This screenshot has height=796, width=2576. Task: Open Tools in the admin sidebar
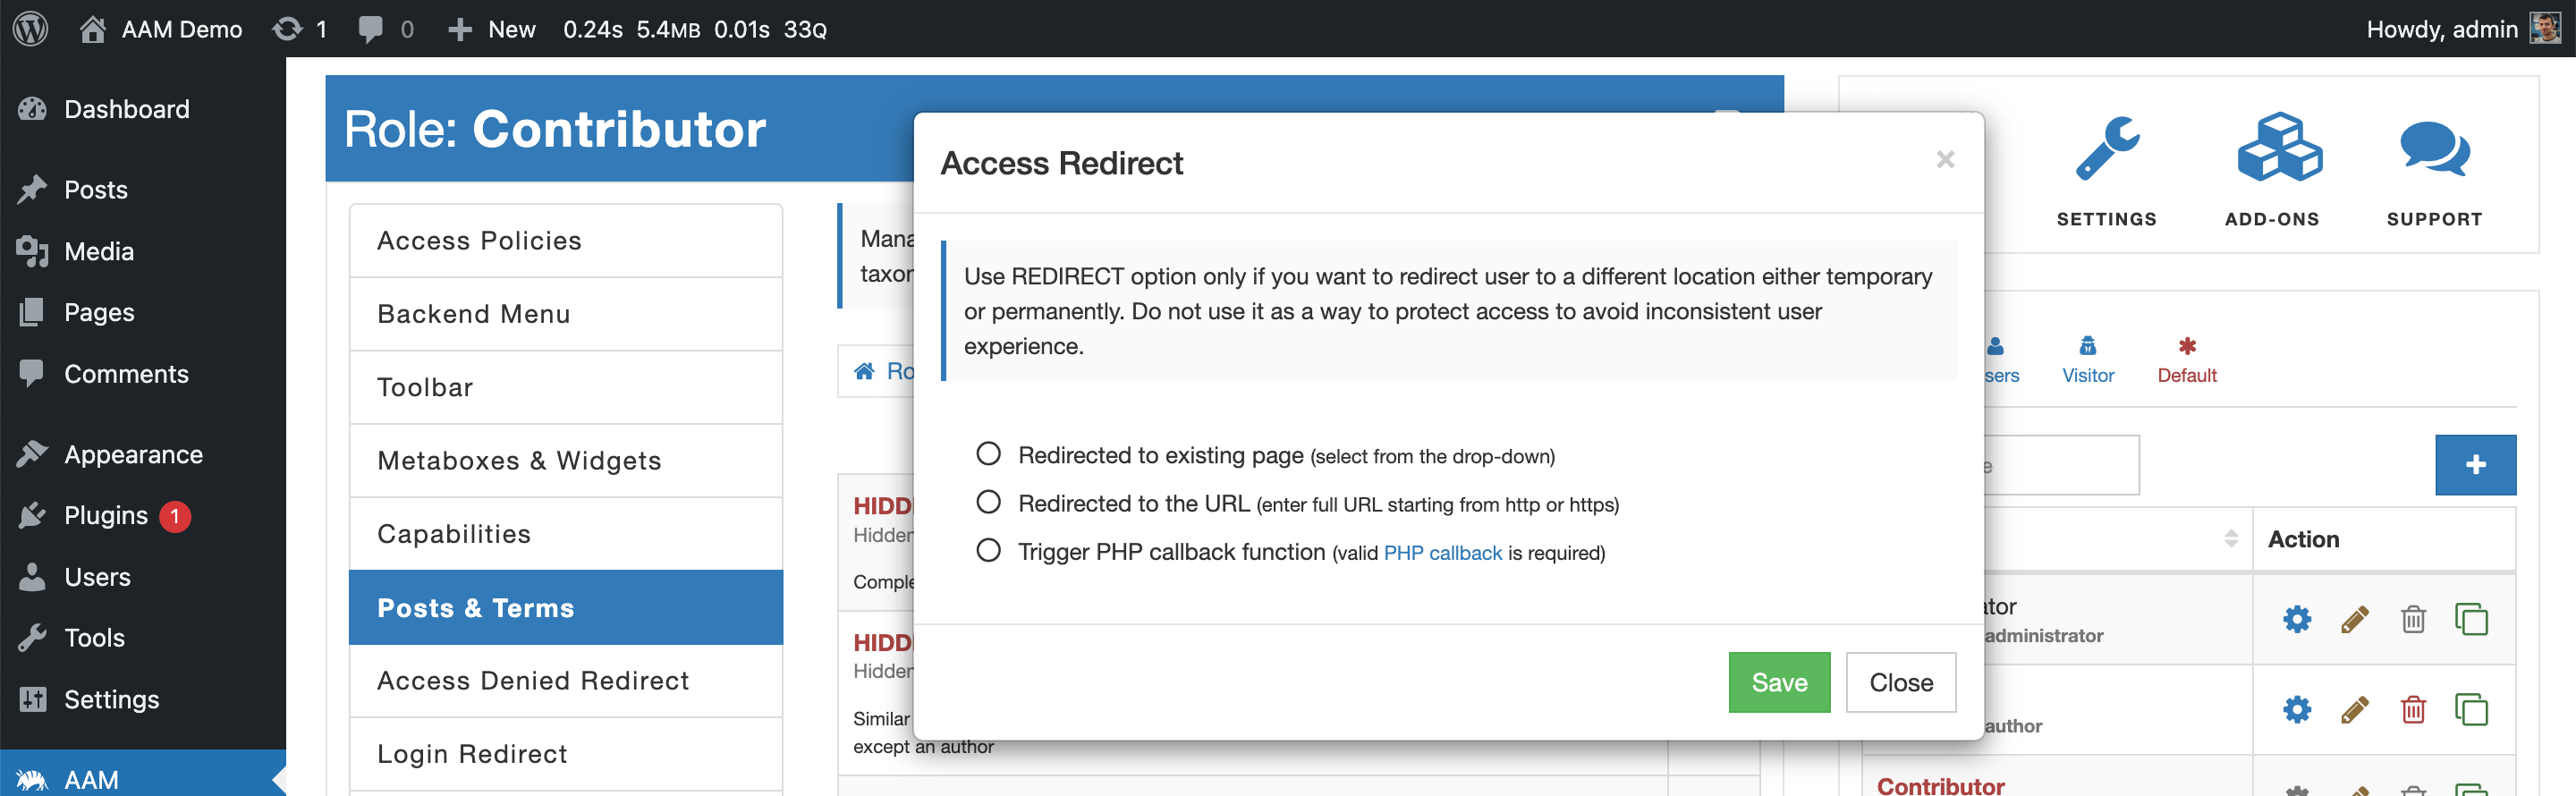143,638
